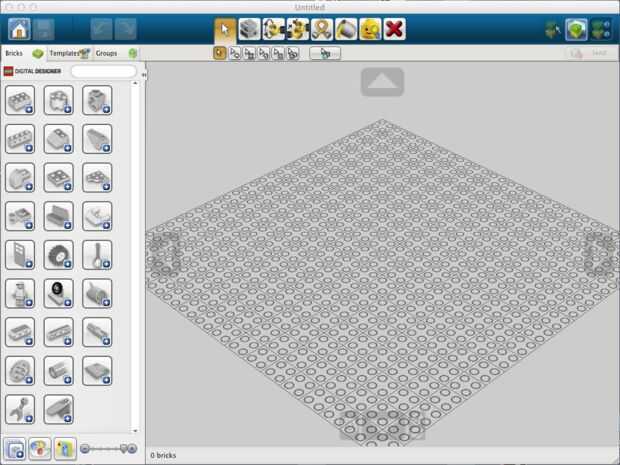Expand the basic bricks category

(20, 100)
